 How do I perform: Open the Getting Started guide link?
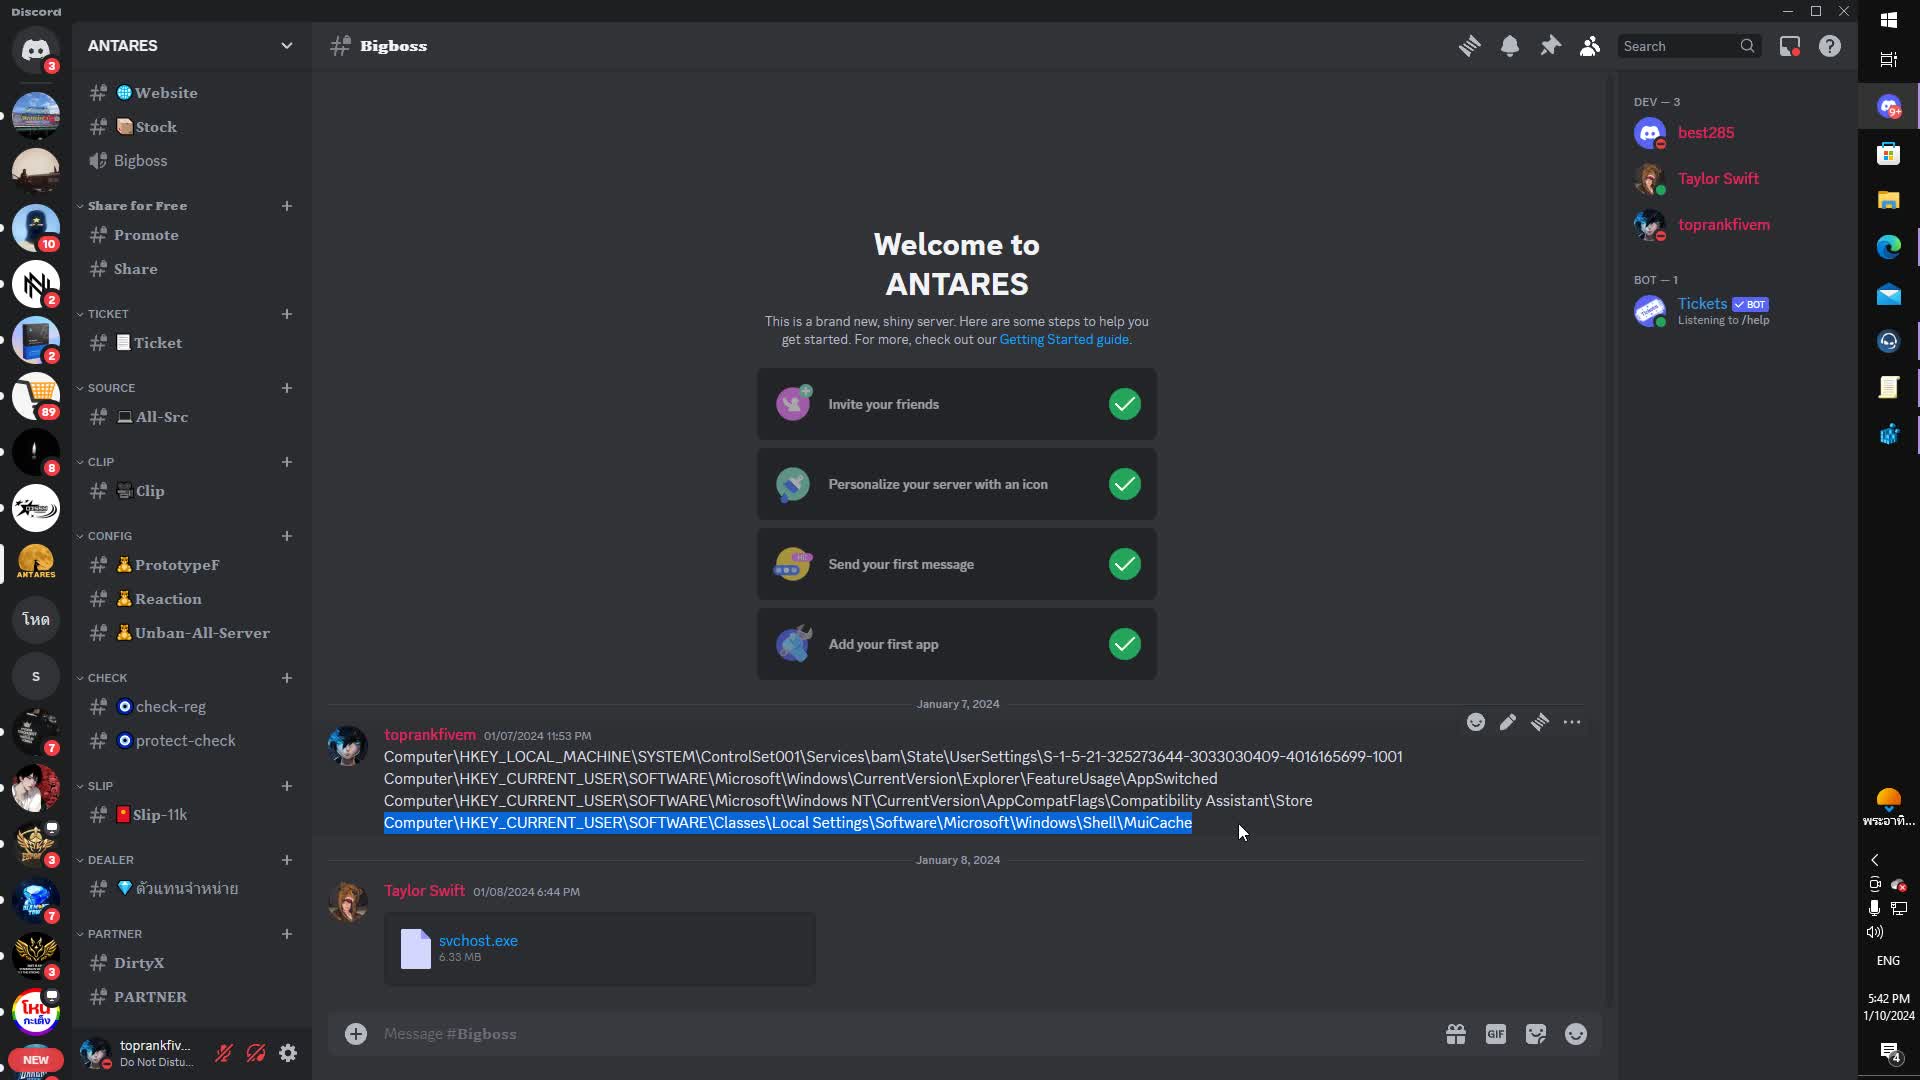1064,340
